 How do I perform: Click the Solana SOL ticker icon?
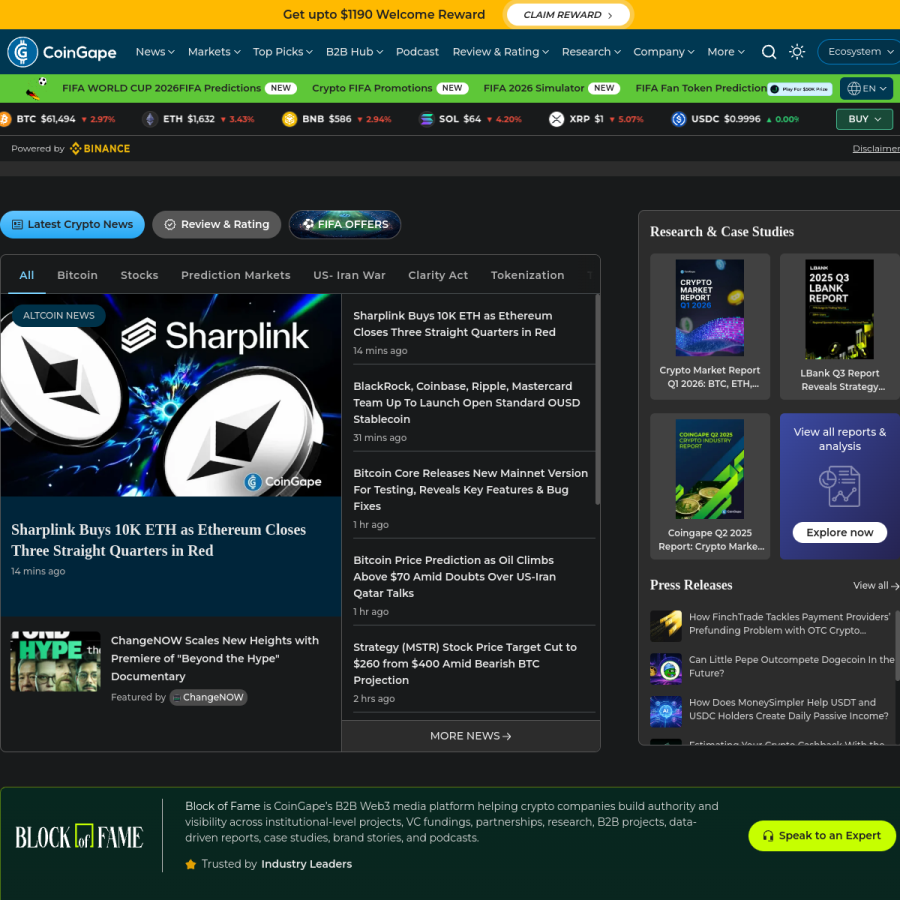426,119
